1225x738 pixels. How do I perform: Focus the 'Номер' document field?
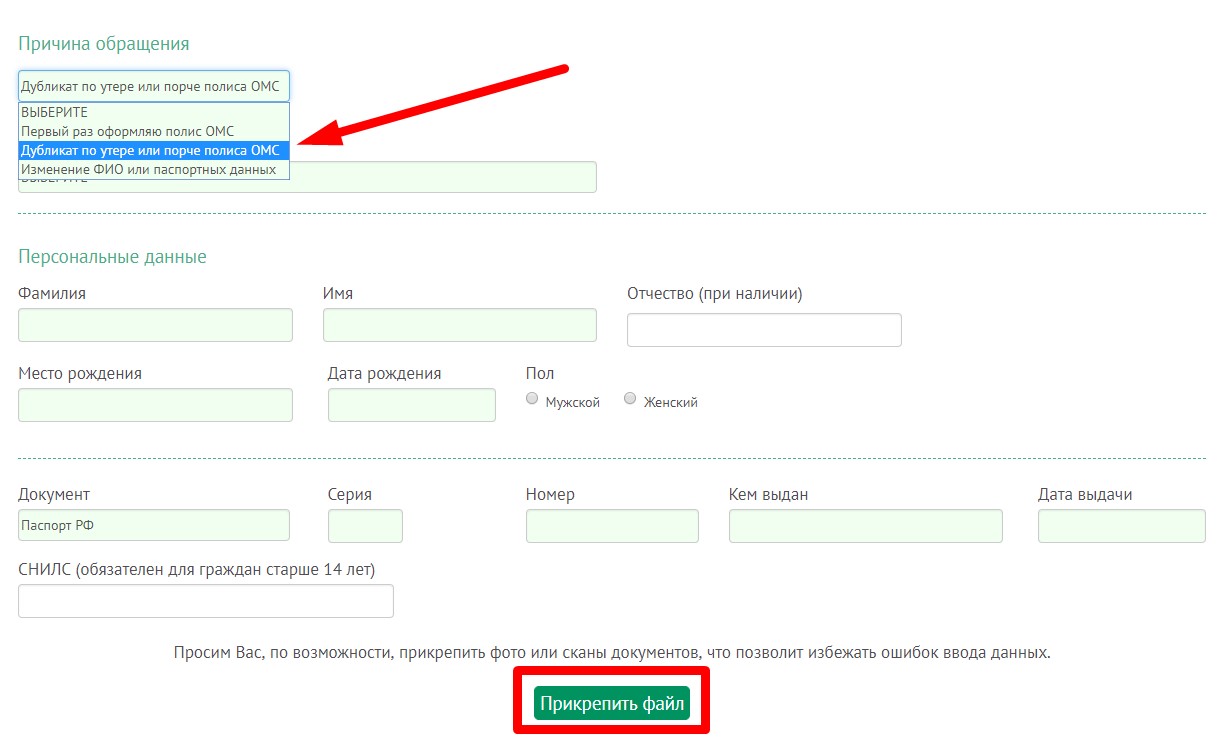(x=612, y=526)
